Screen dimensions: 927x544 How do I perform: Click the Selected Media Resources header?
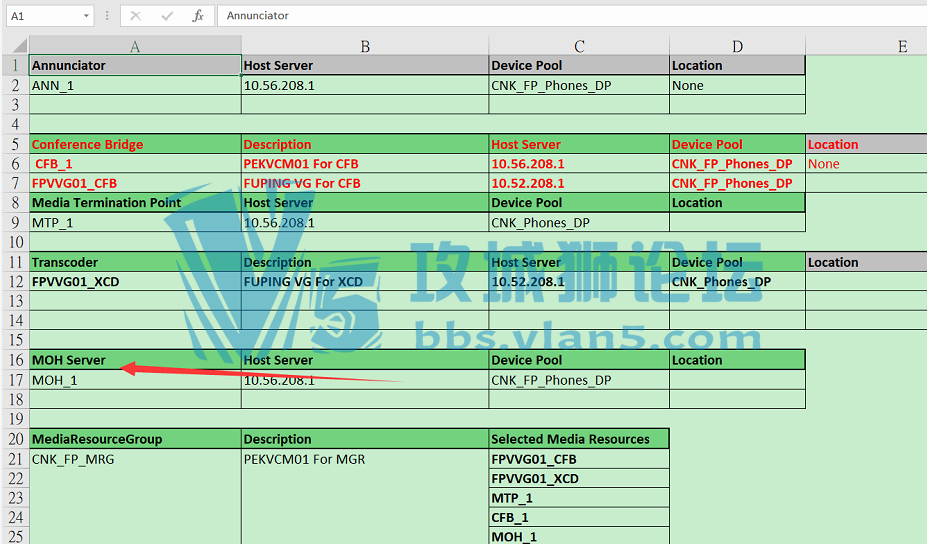click(579, 439)
